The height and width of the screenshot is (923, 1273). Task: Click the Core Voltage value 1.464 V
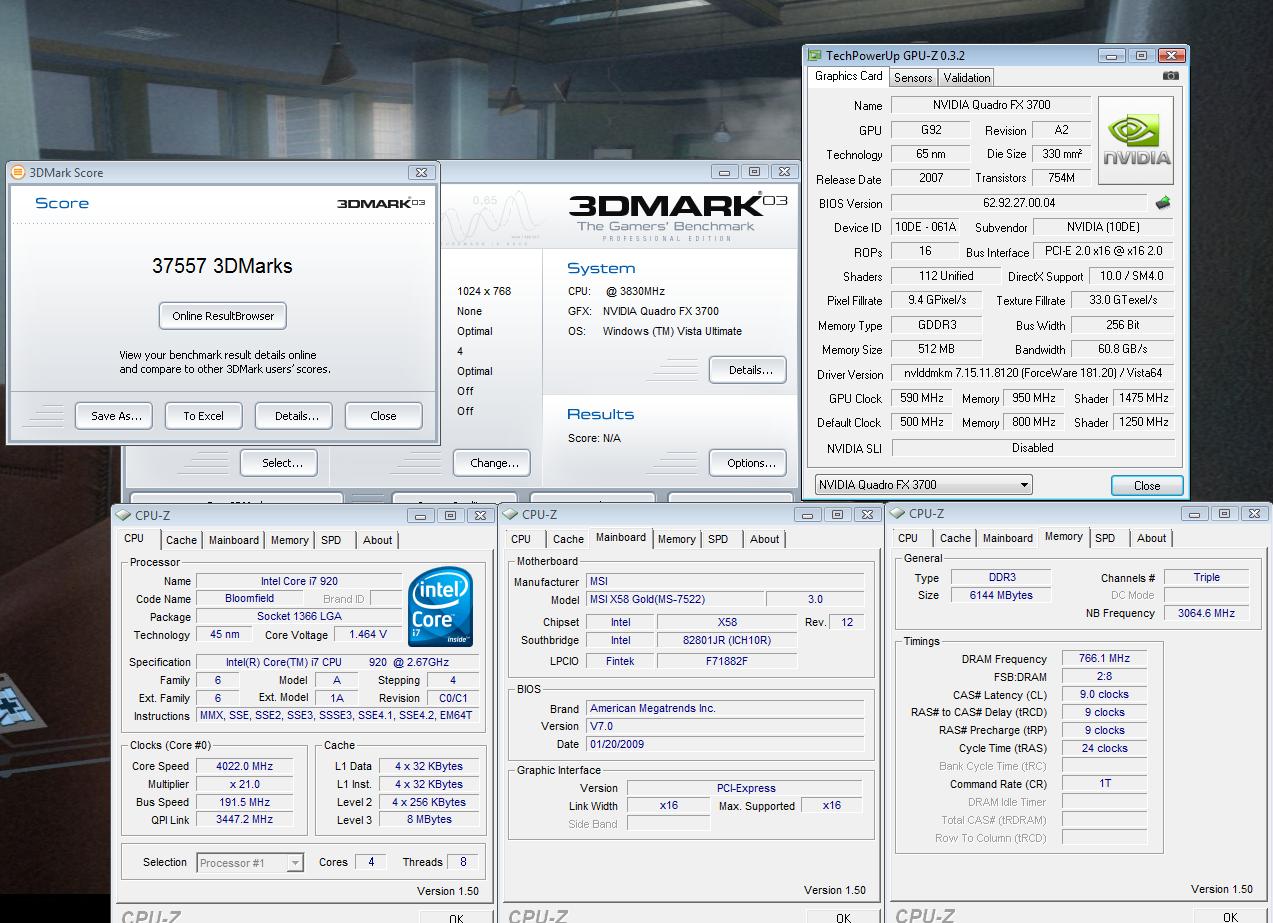pos(367,635)
